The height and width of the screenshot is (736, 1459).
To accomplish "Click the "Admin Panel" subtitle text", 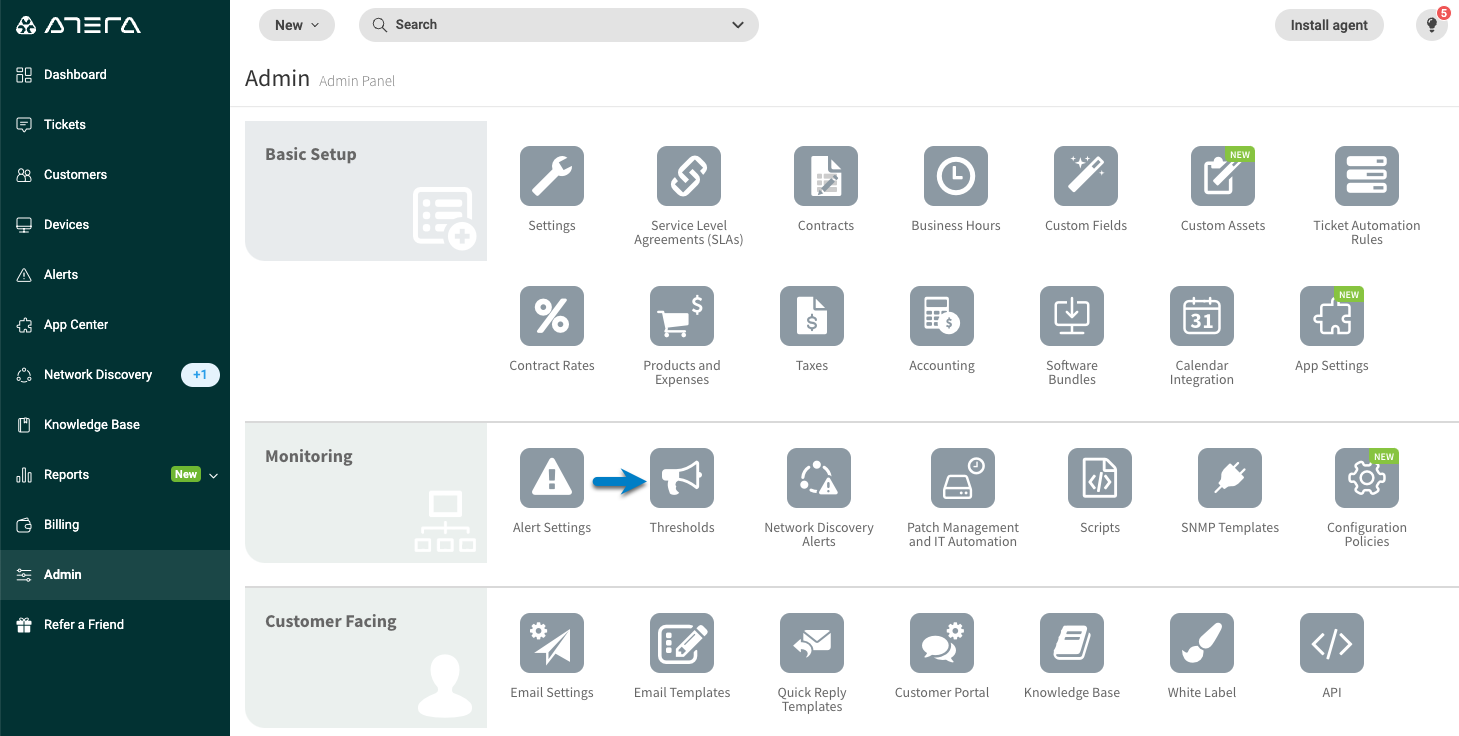I will 357,81.
